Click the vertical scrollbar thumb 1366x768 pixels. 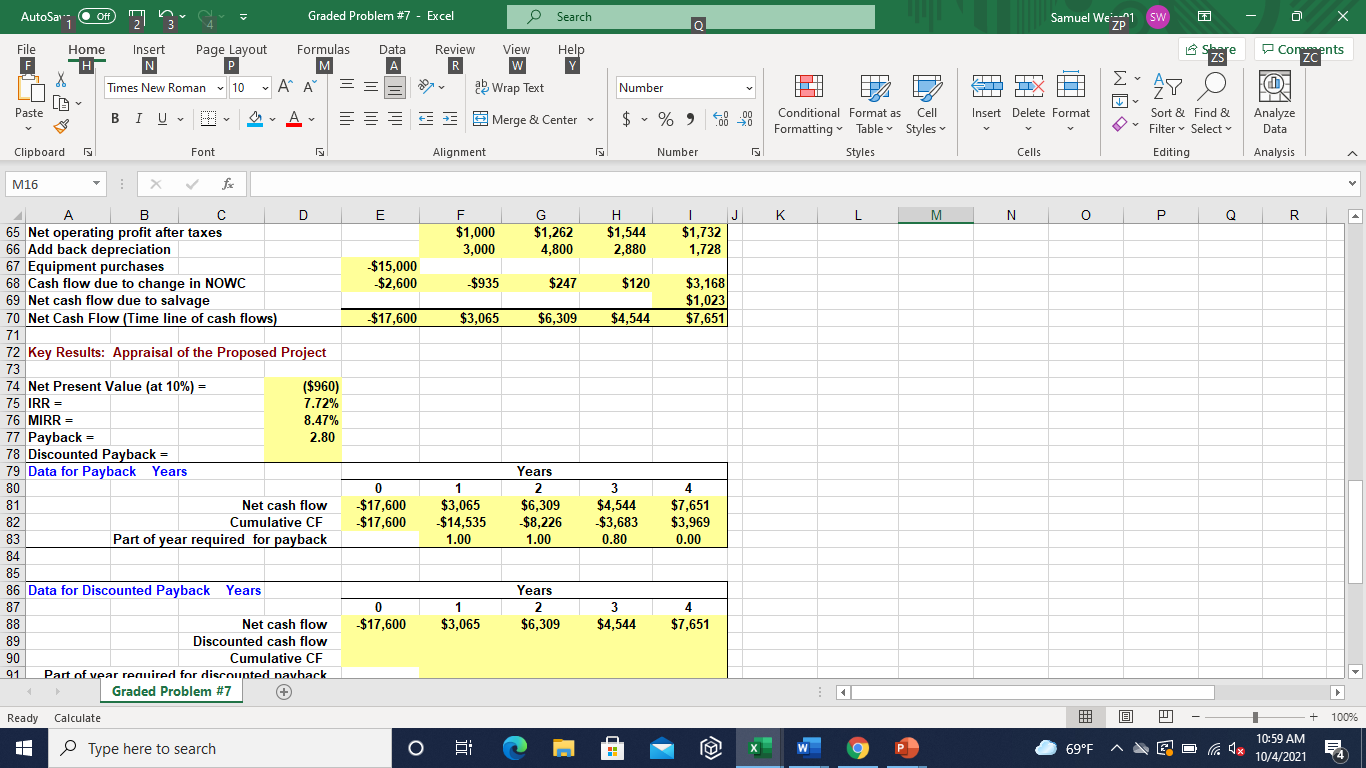tap(1356, 531)
